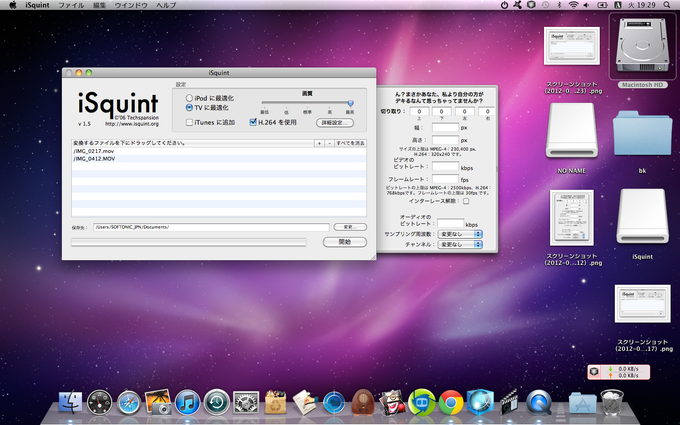Click the + add file button

(x=319, y=143)
